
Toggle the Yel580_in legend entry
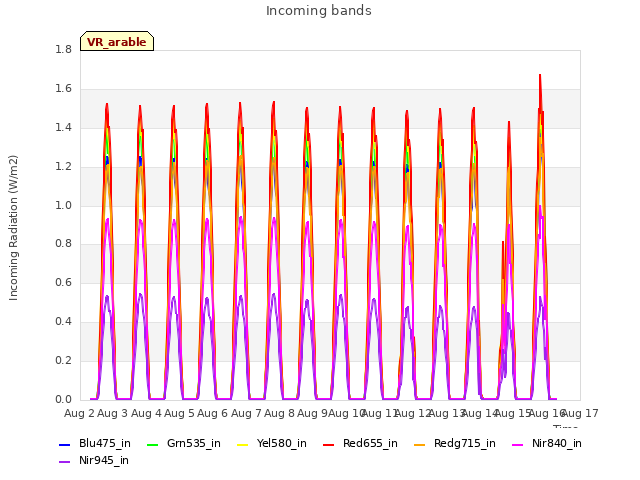[x=271, y=443]
